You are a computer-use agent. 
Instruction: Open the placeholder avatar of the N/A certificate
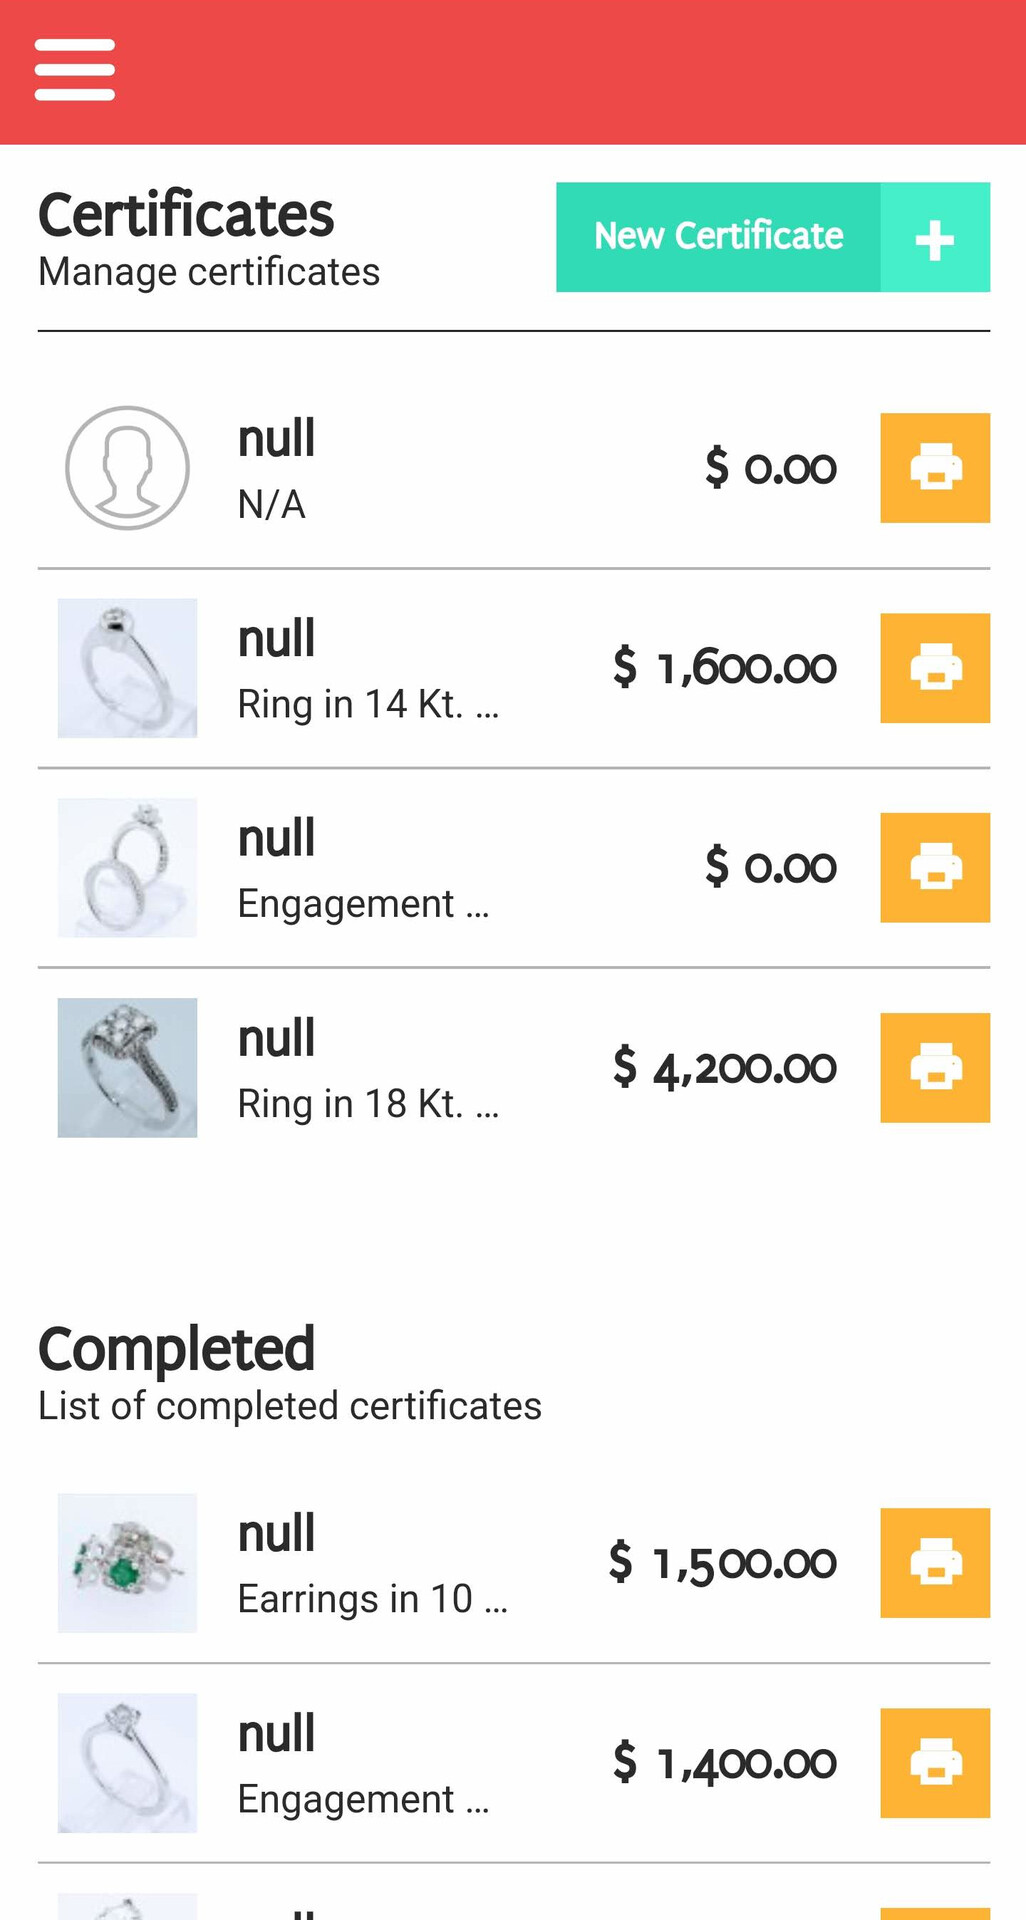click(x=127, y=468)
